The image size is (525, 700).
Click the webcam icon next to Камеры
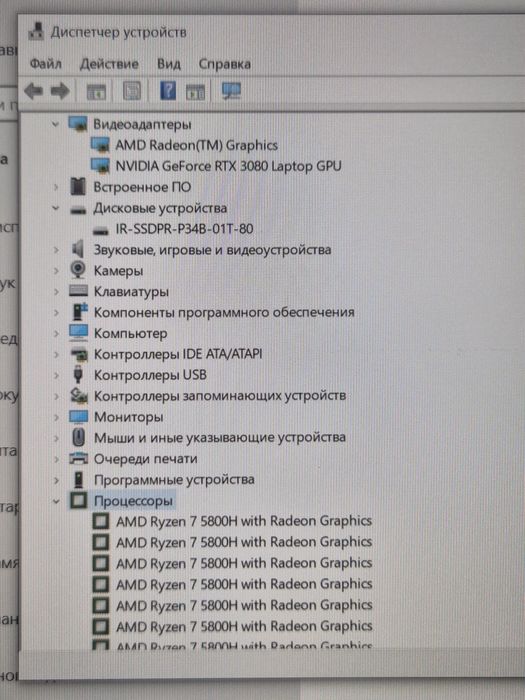tap(78, 270)
